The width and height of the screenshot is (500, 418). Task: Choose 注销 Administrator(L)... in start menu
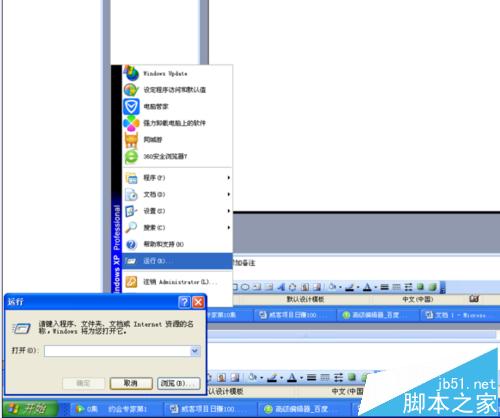click(177, 282)
